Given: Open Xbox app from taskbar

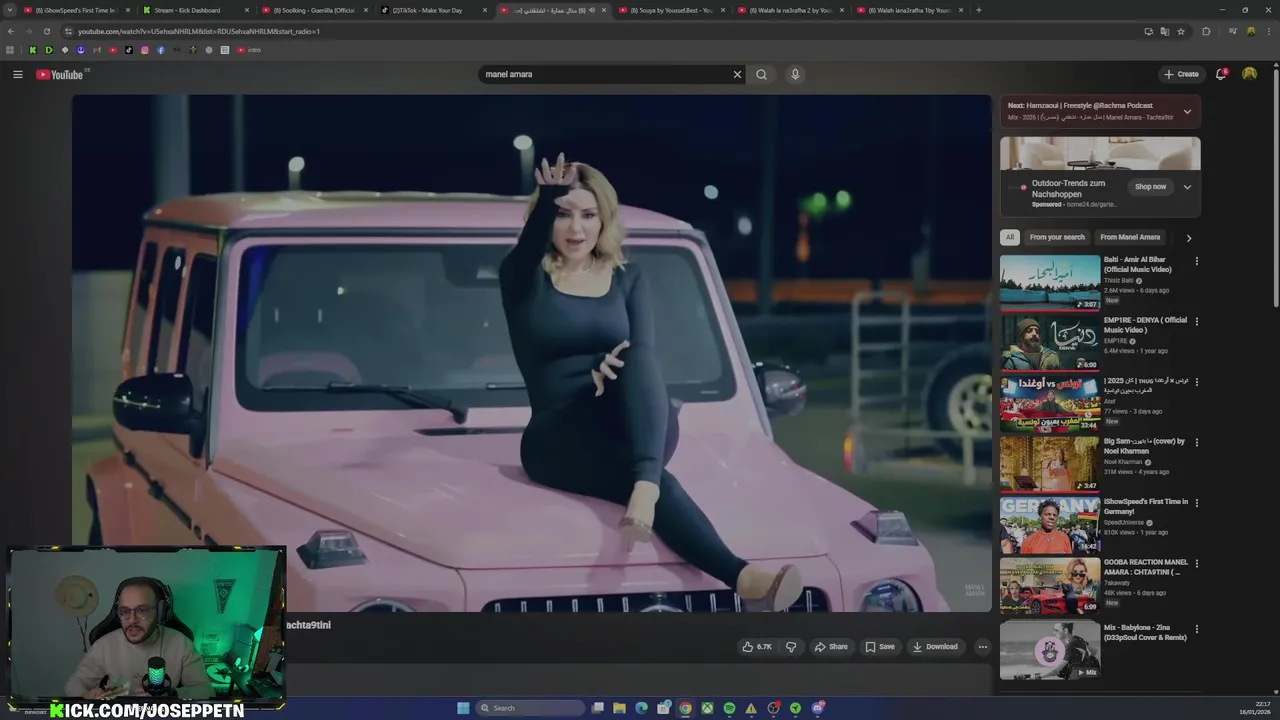Looking at the screenshot, I should coord(707,708).
